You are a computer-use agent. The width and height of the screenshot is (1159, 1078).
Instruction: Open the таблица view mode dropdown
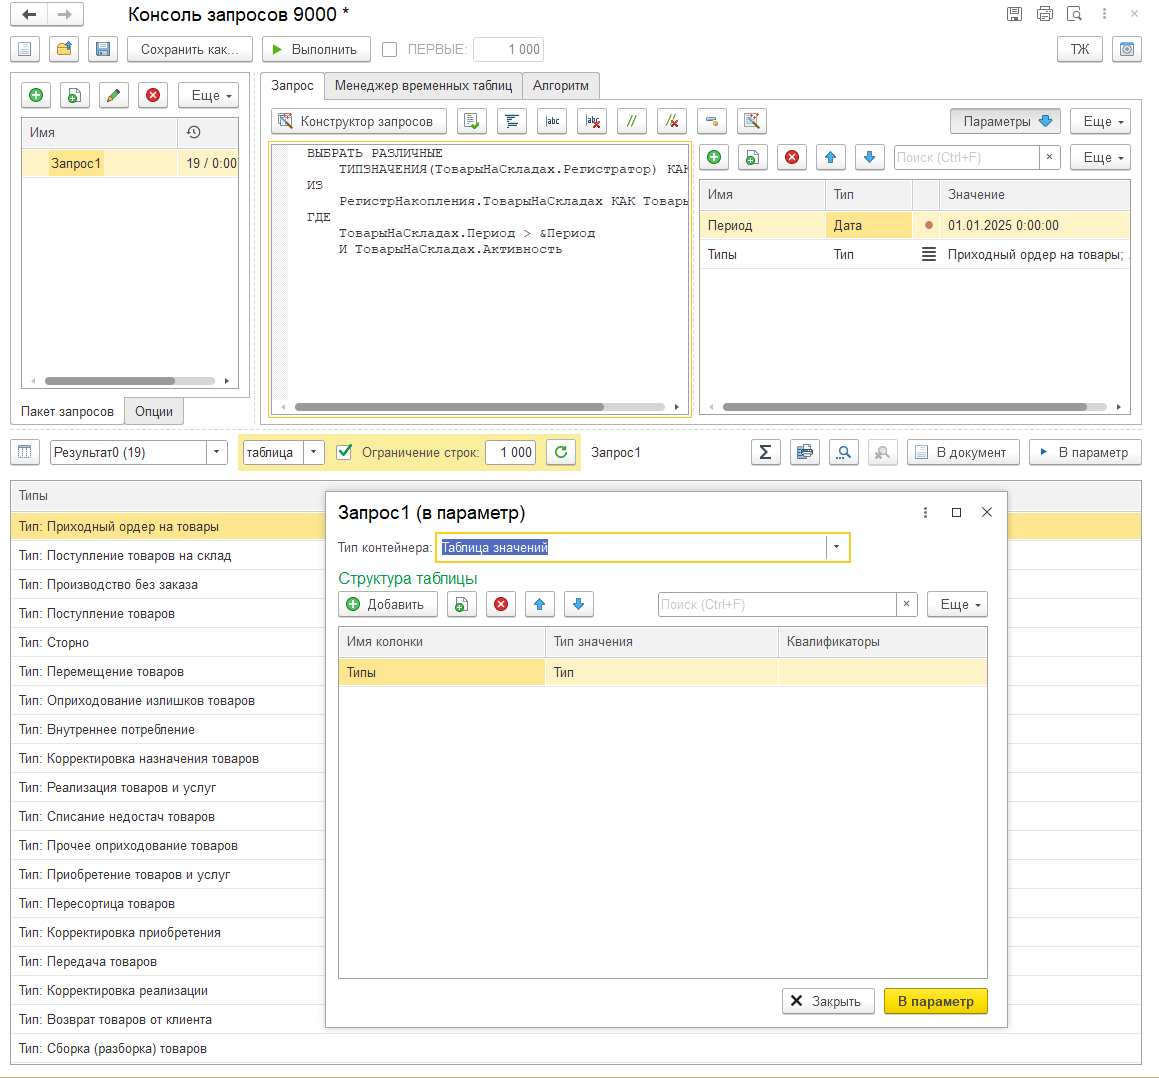(x=314, y=452)
